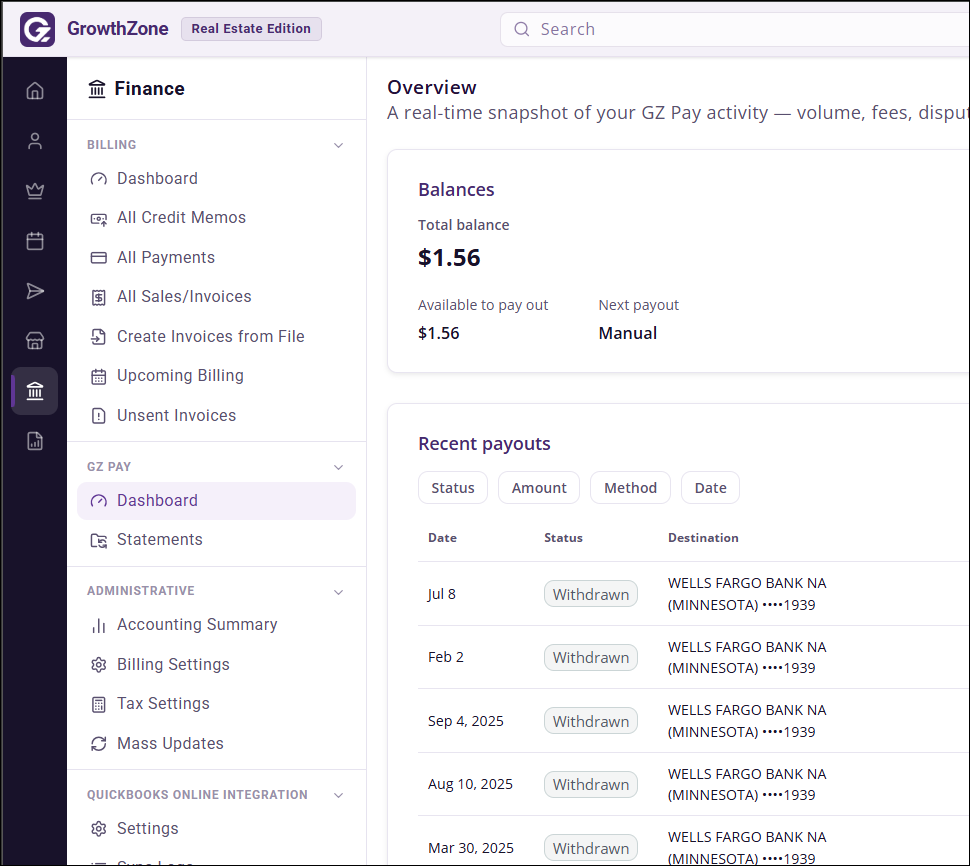This screenshot has width=970, height=866.
Task: Click the Feb 2 payout date
Action: 445,657
